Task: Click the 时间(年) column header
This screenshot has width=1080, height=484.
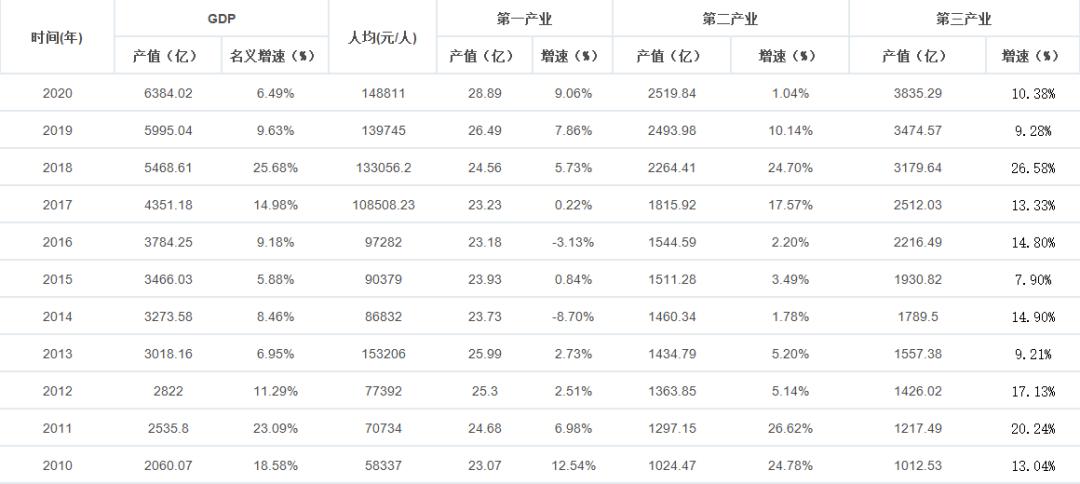Action: click(57, 37)
